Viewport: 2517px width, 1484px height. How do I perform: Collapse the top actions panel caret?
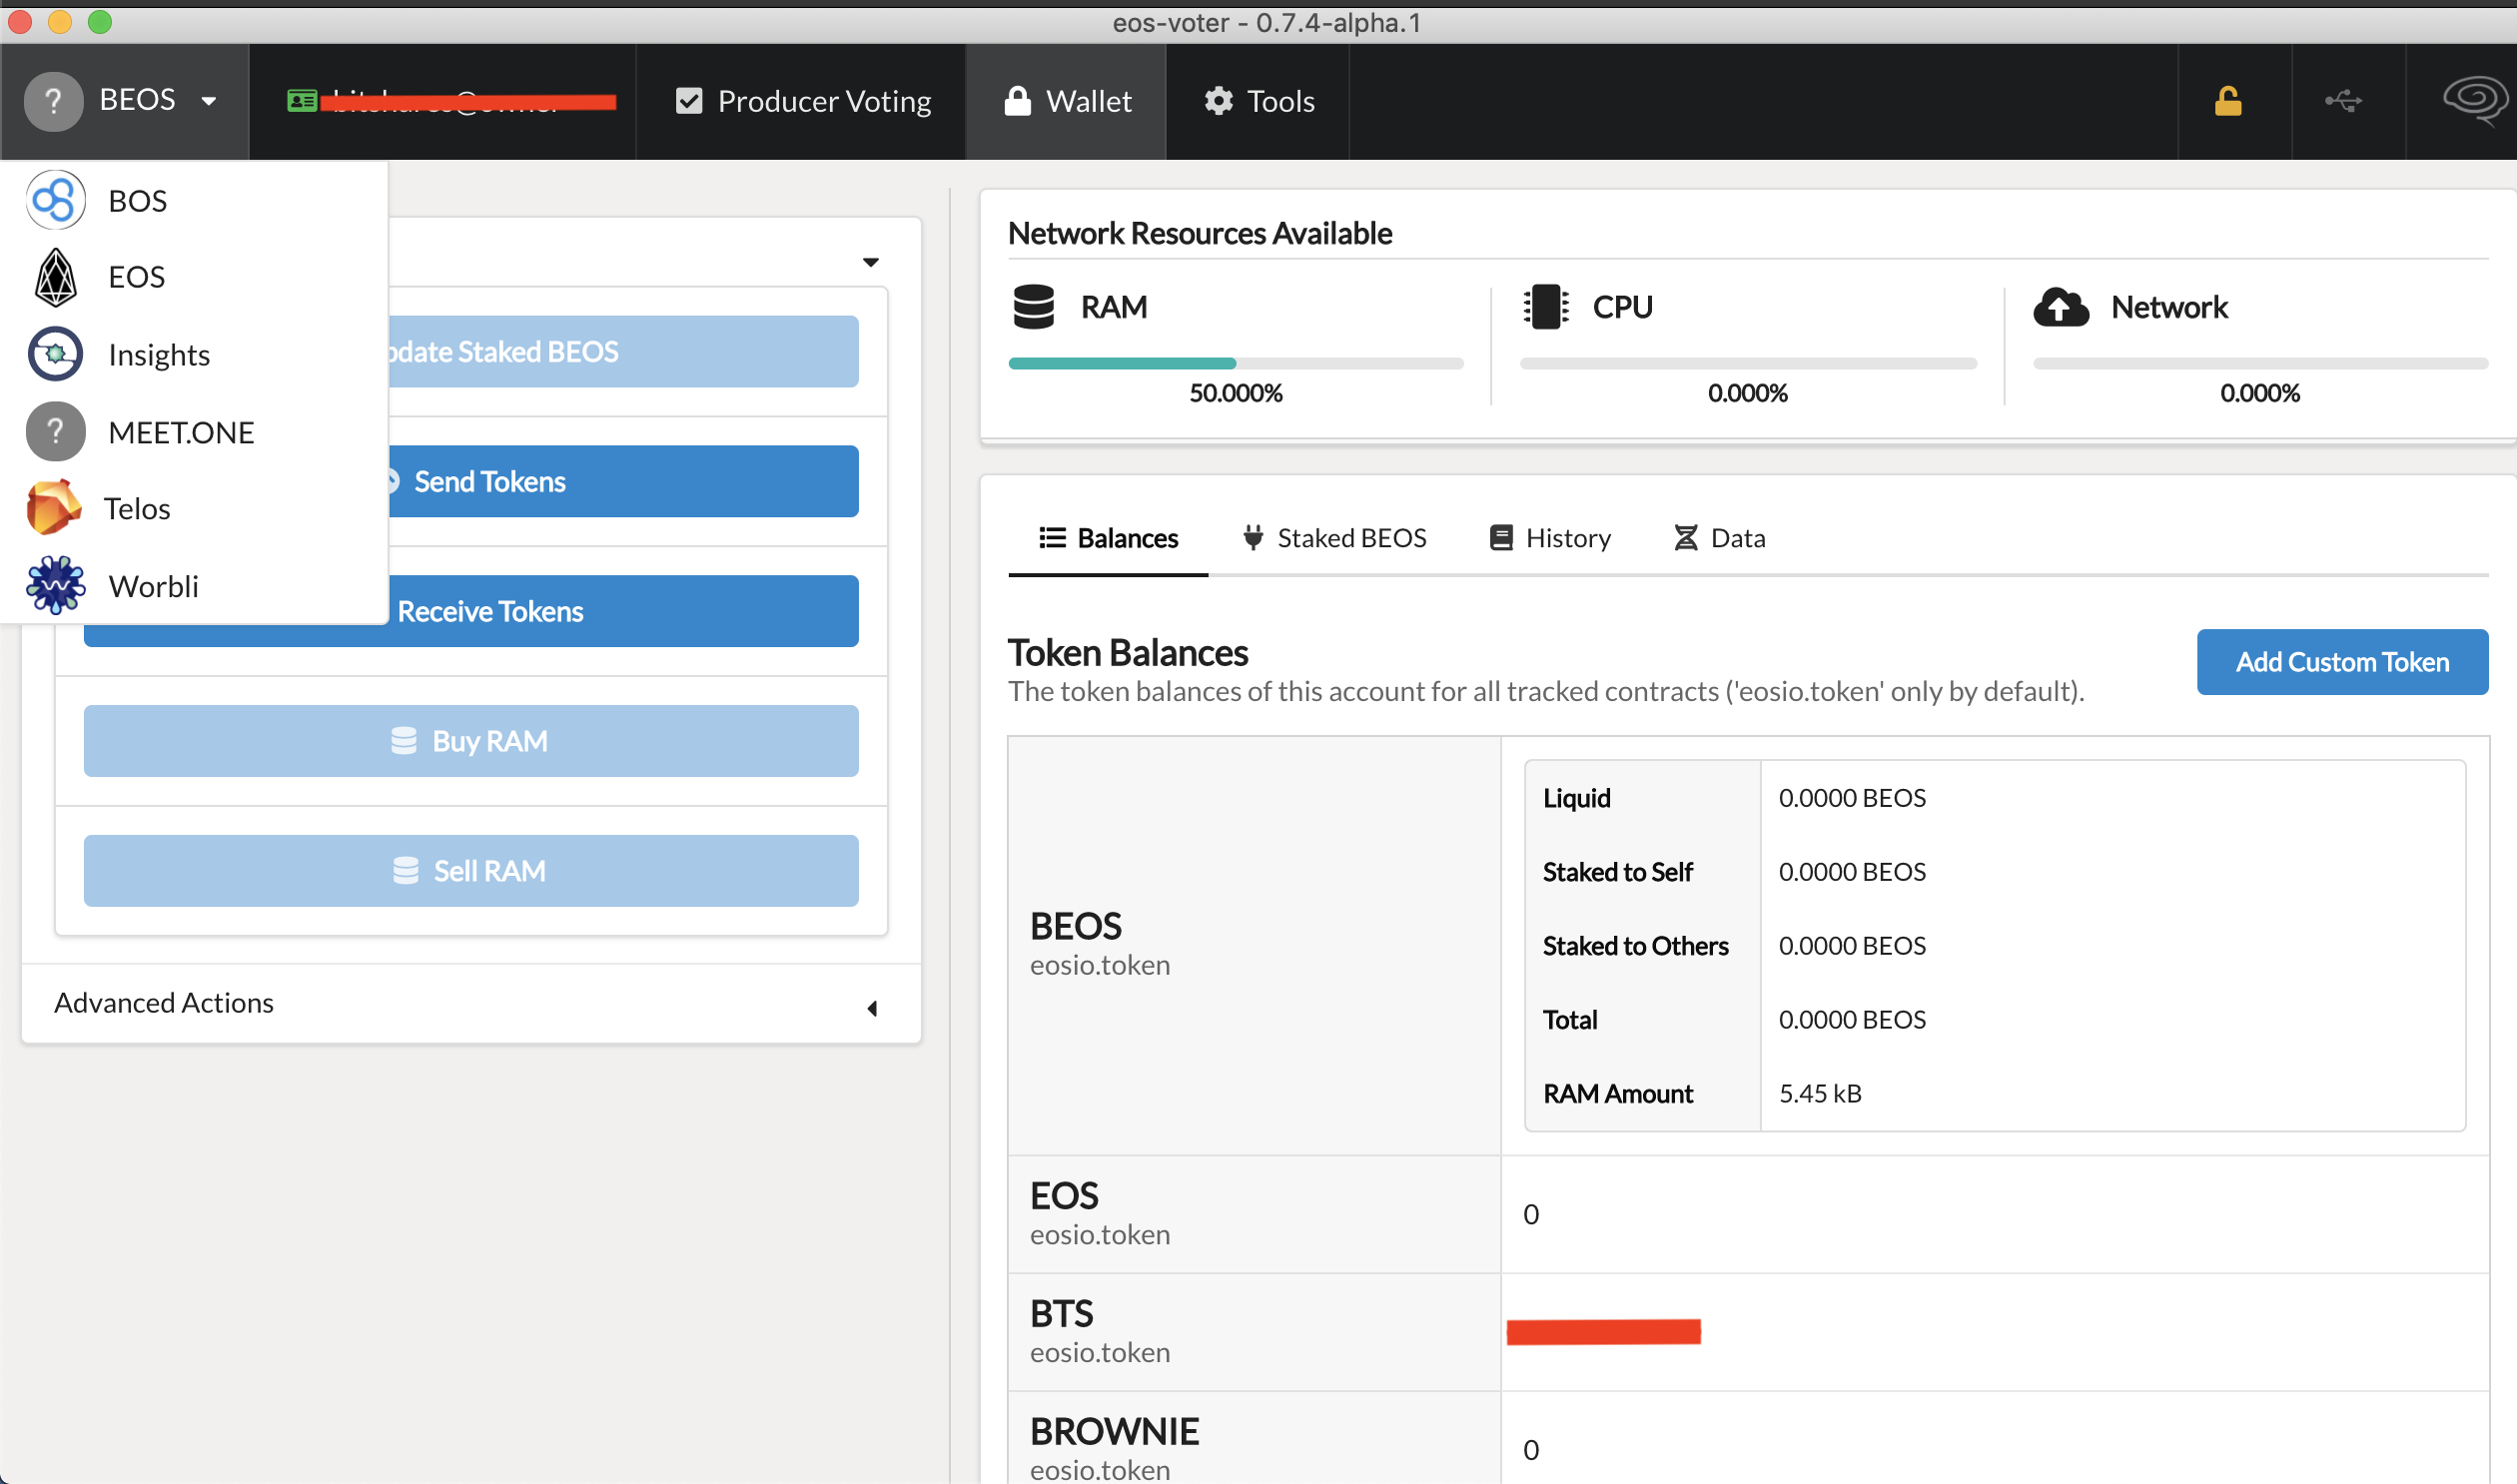pyautogui.click(x=870, y=262)
